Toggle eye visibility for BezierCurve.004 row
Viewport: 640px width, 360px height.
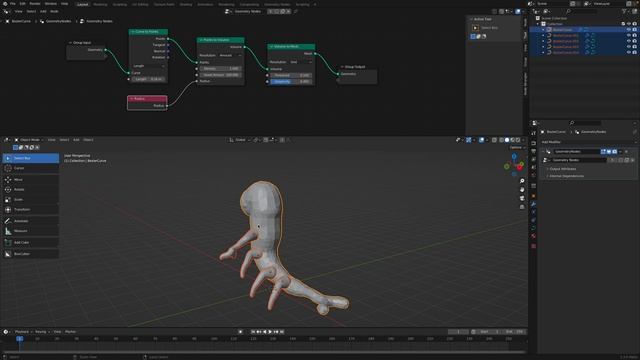coord(629,53)
